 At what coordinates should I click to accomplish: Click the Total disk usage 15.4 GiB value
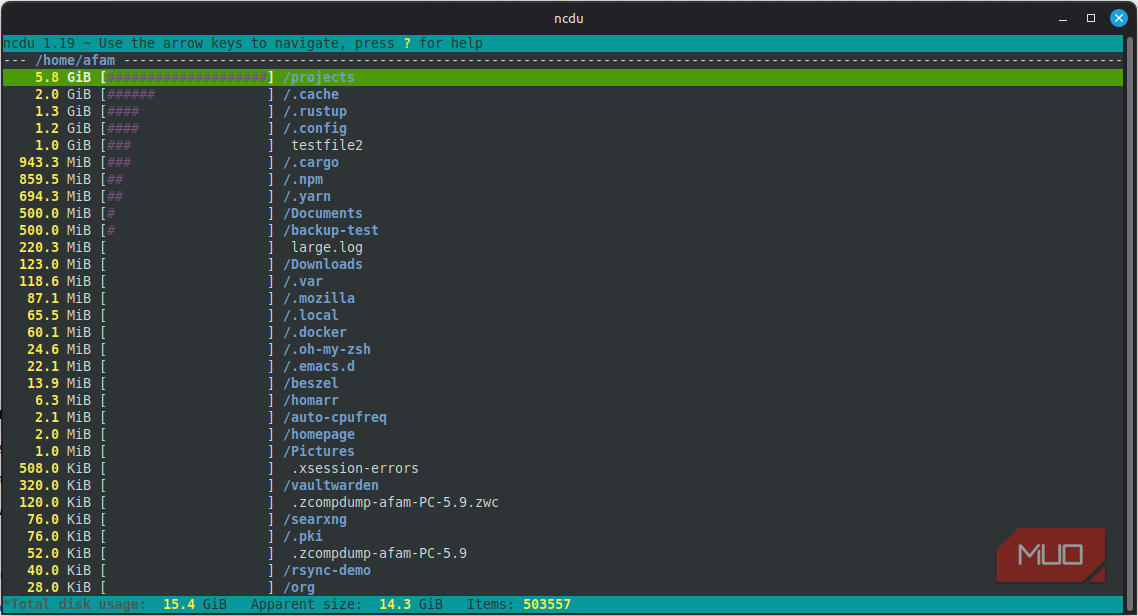[195, 604]
